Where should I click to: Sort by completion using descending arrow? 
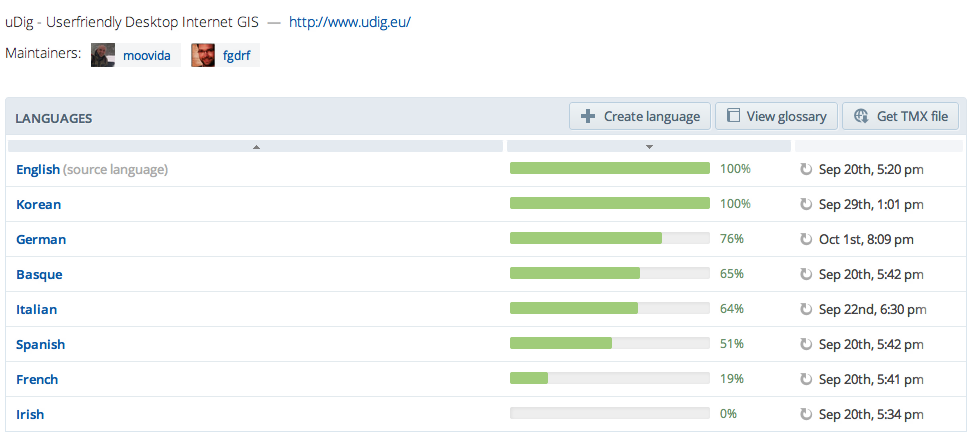pos(649,146)
